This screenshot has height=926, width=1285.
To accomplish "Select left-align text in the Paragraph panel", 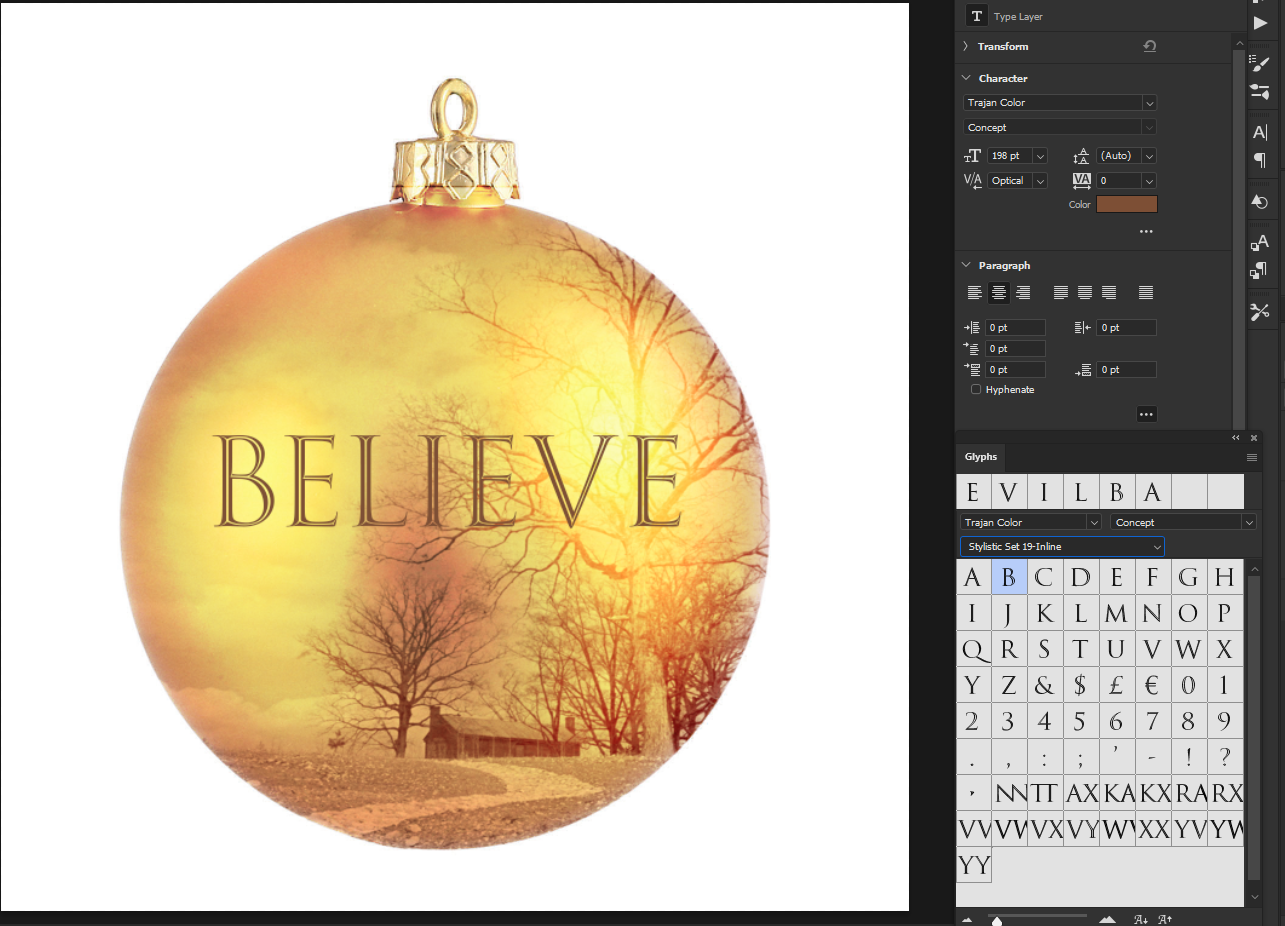I will (975, 292).
